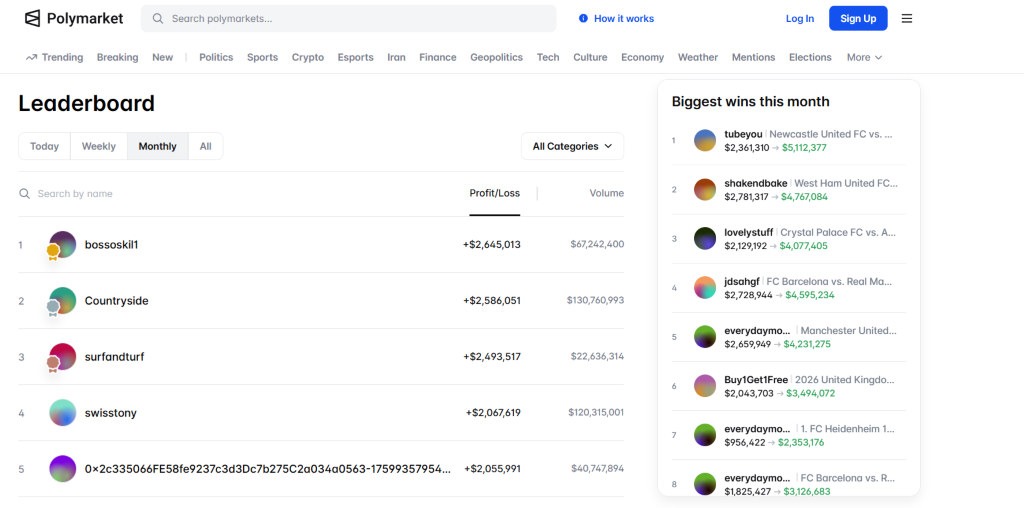Open the New category
Viewport: 1024px width, 508px height.
[163, 57]
